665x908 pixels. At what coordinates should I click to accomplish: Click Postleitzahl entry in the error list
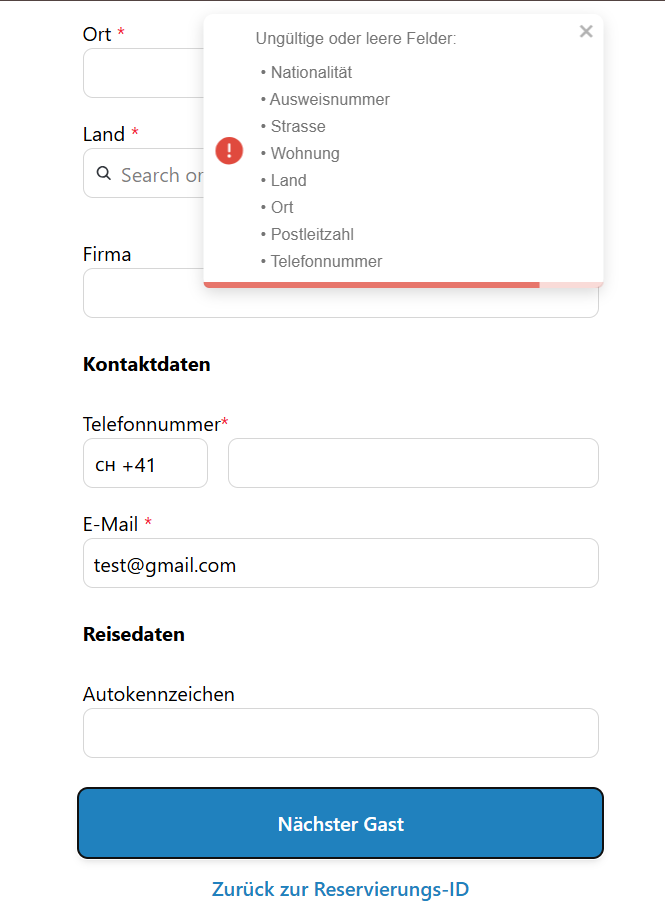312,234
